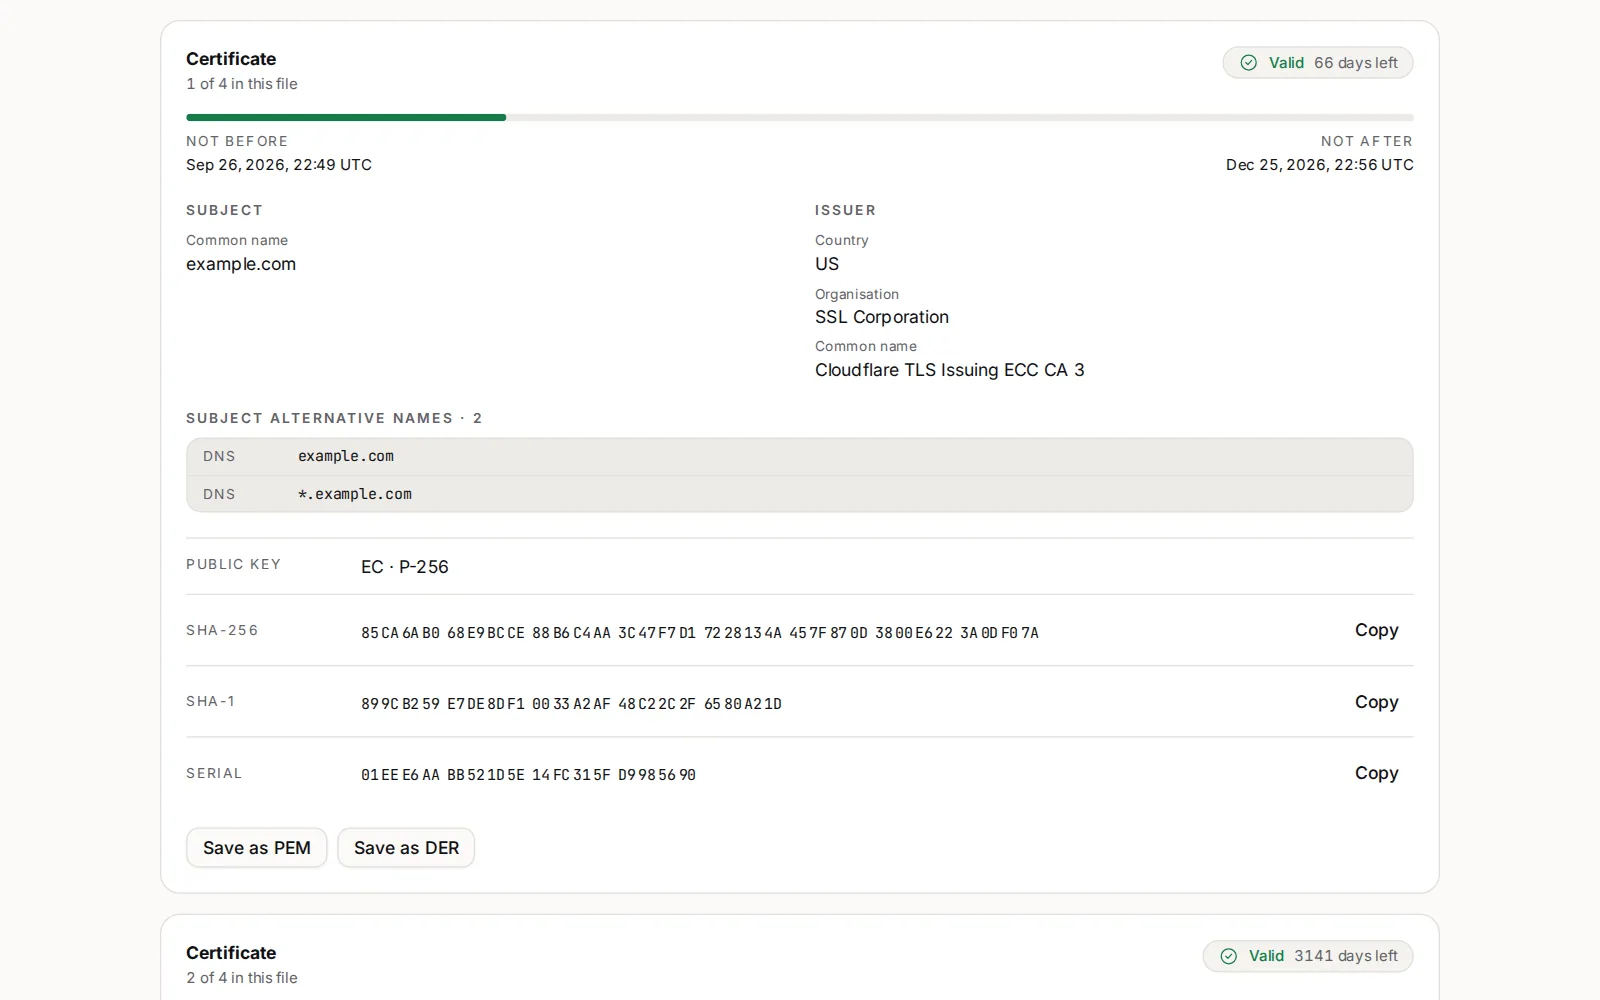Copy the certificate serial number

point(1376,773)
